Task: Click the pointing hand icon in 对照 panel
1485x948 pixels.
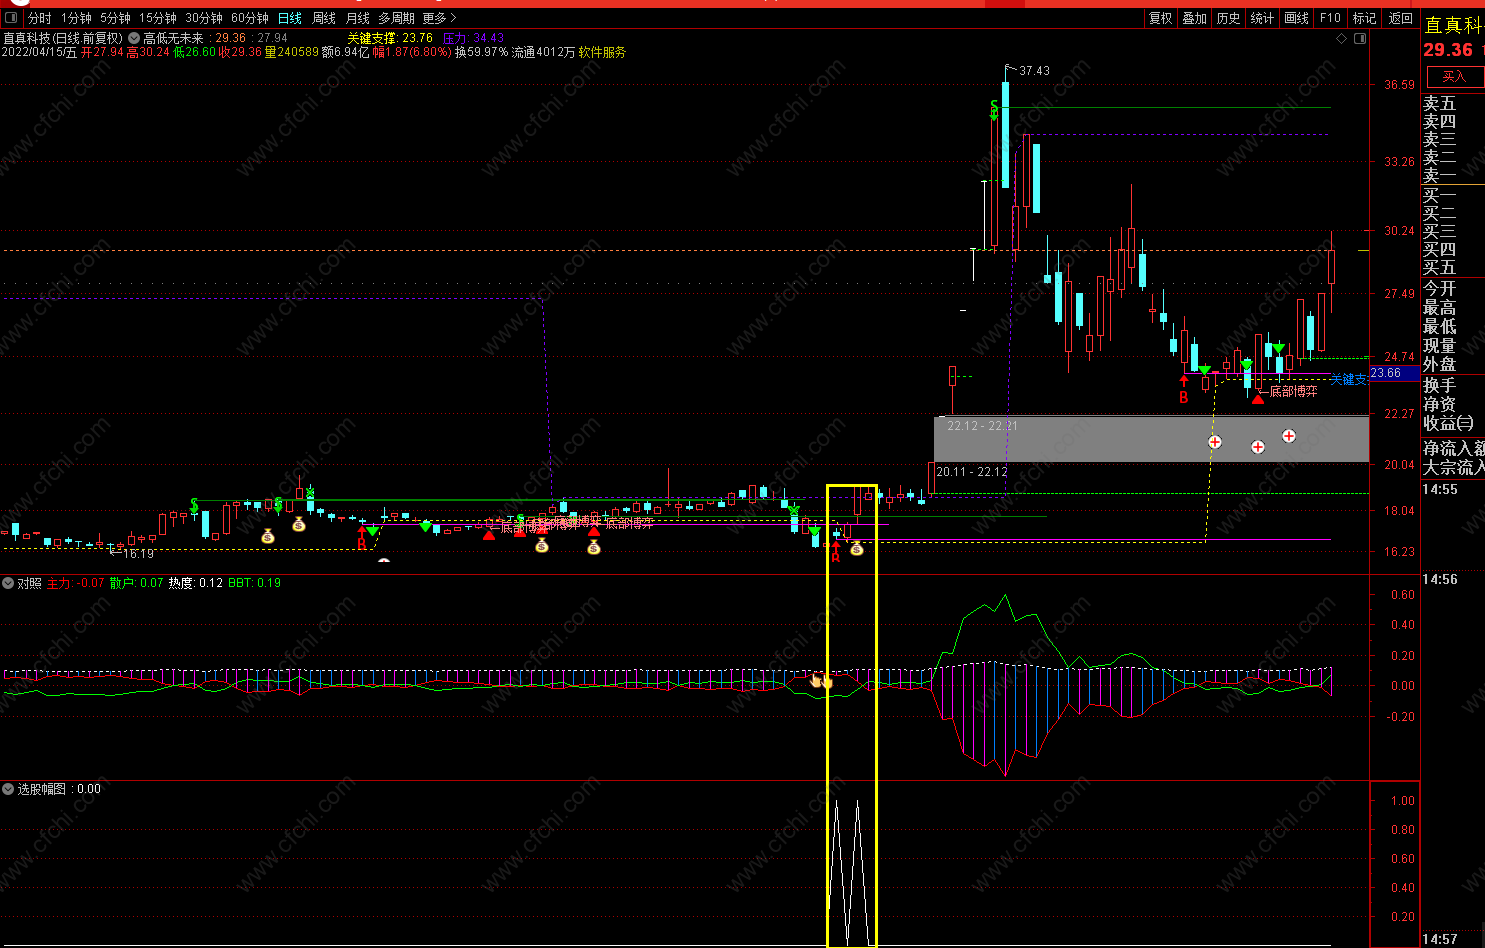Action: [816, 681]
